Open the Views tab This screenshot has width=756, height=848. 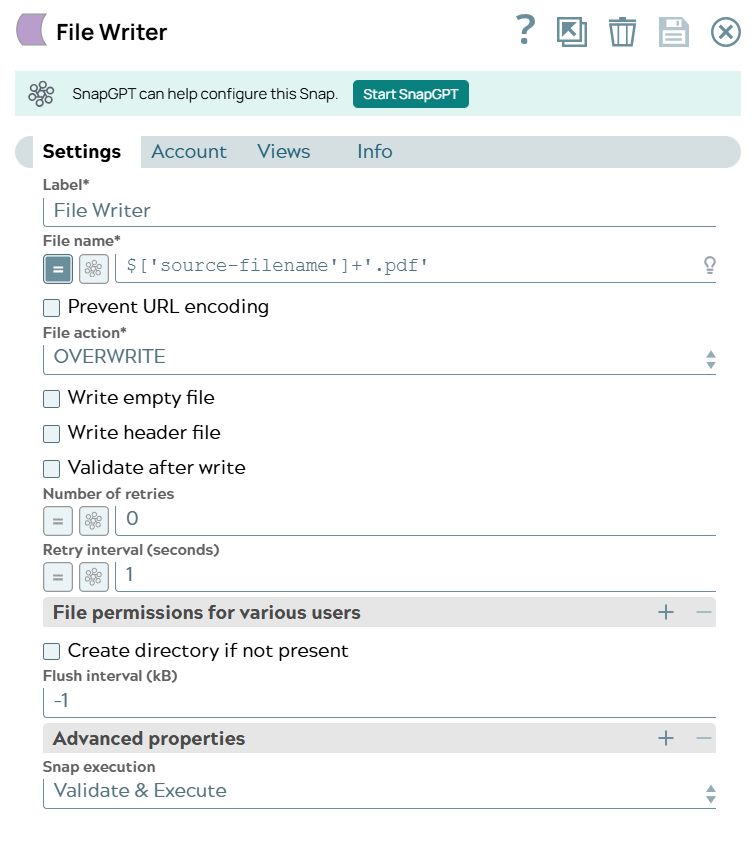[283, 152]
